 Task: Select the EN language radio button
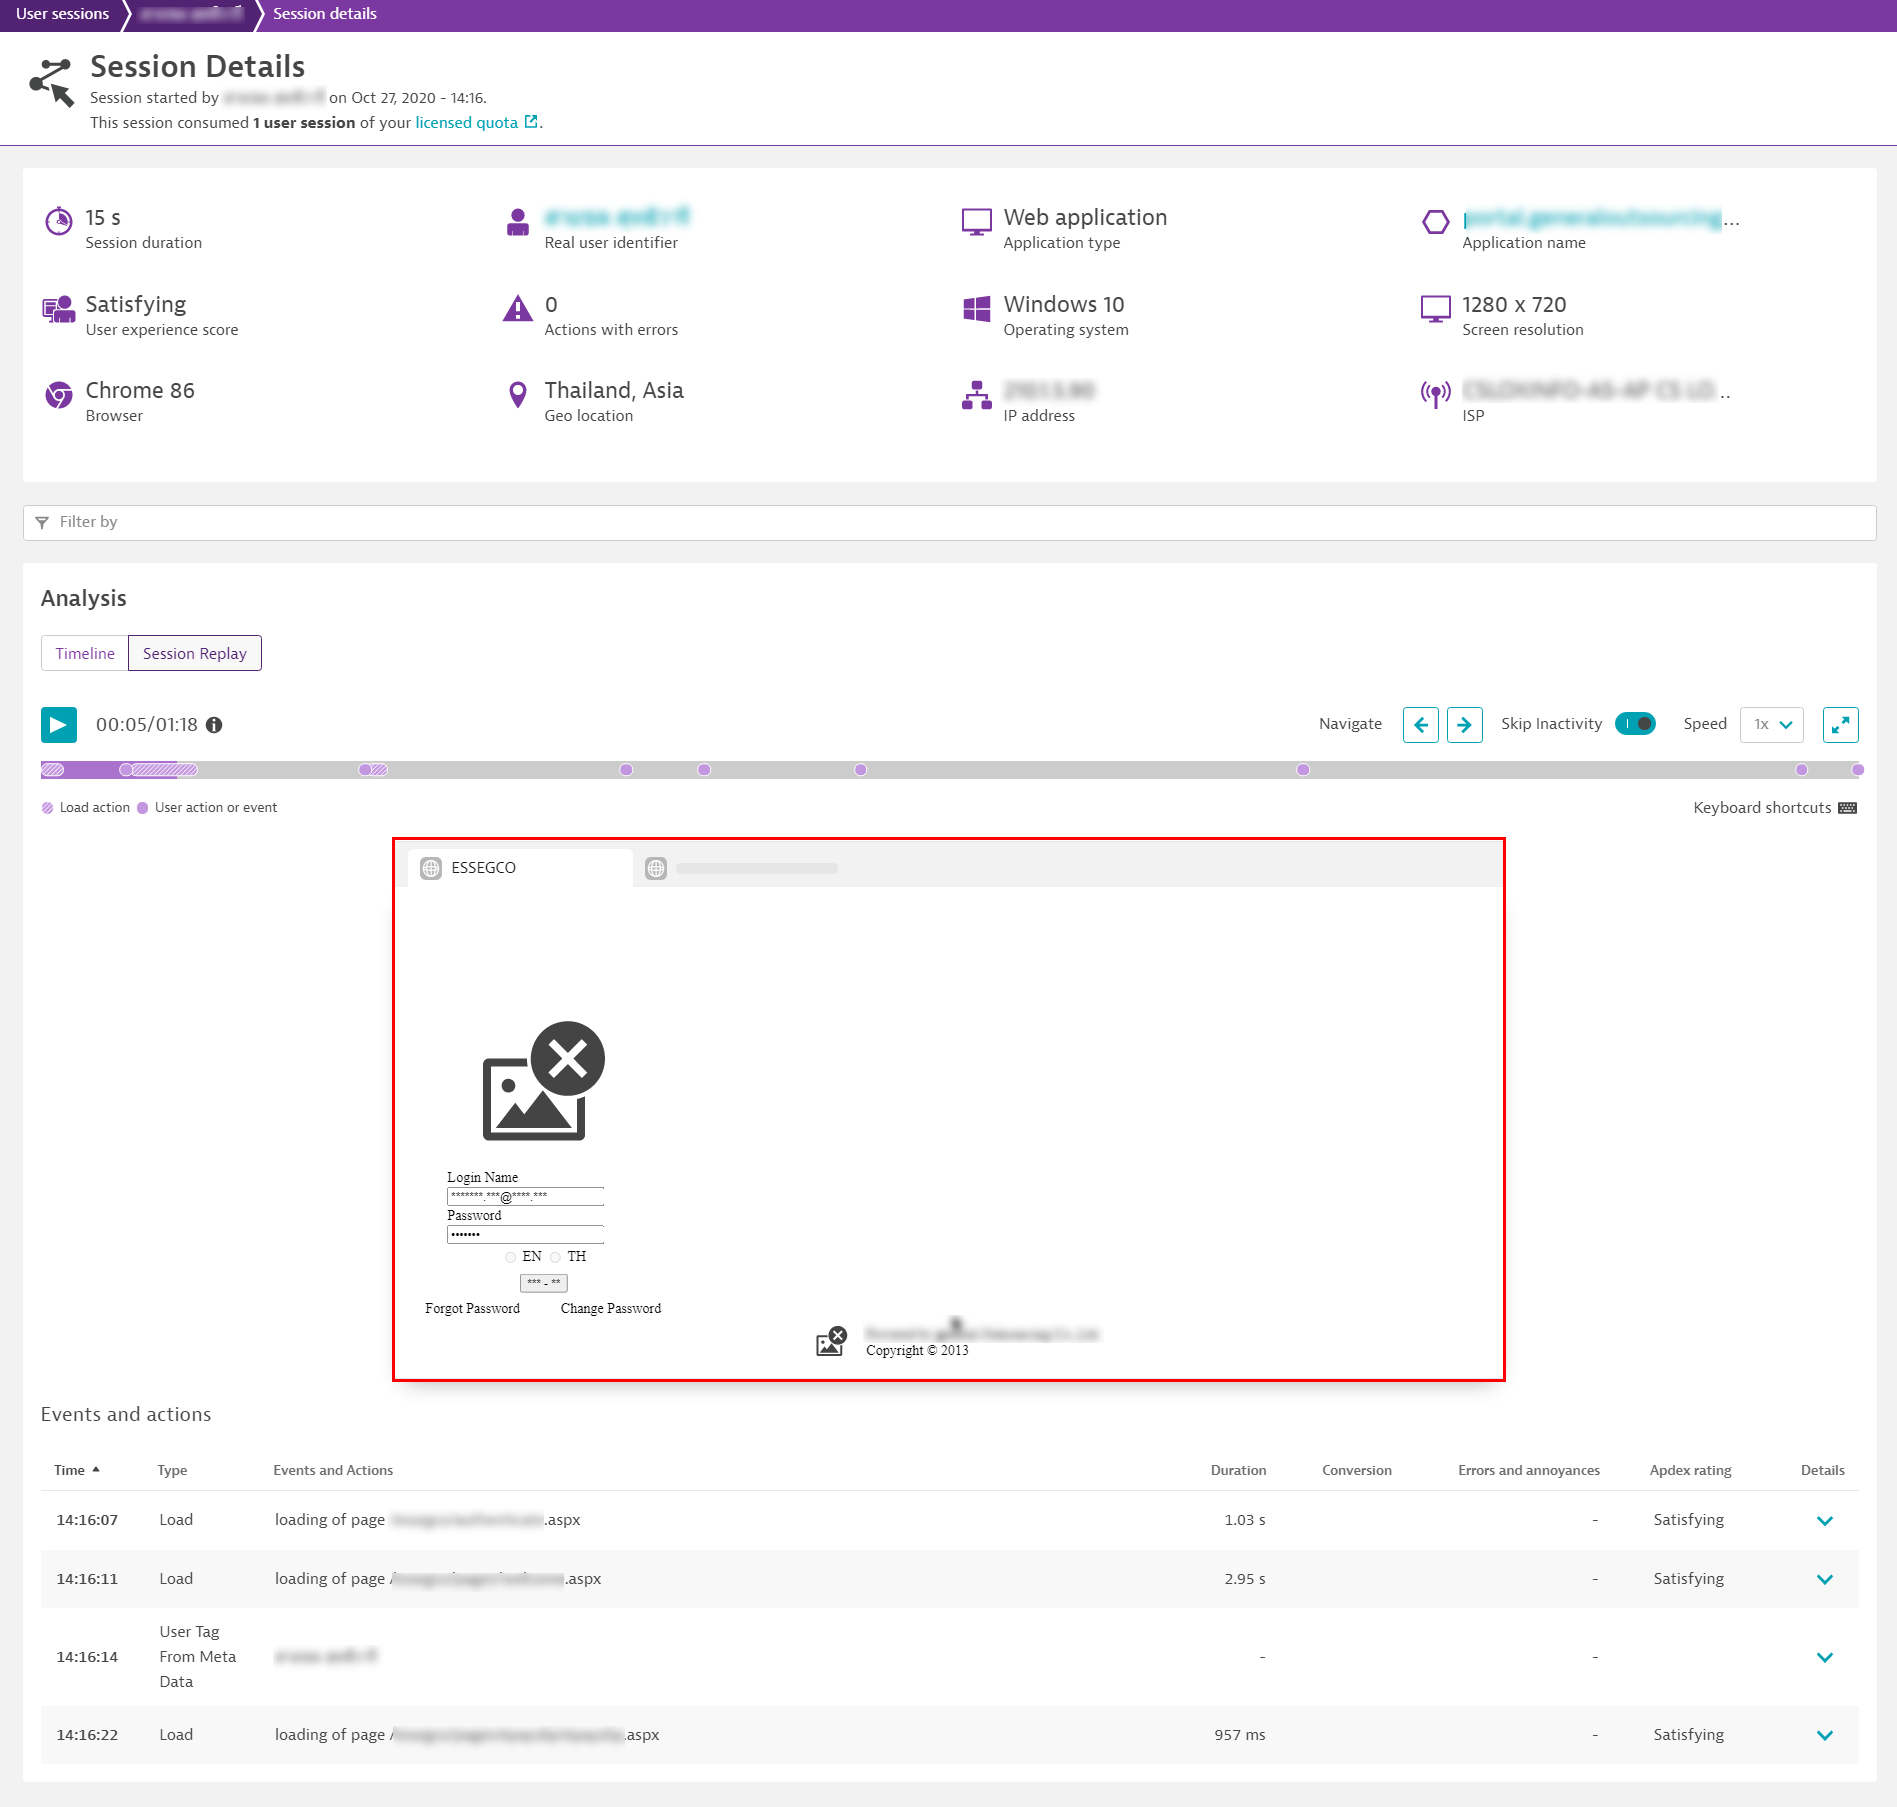point(511,1257)
